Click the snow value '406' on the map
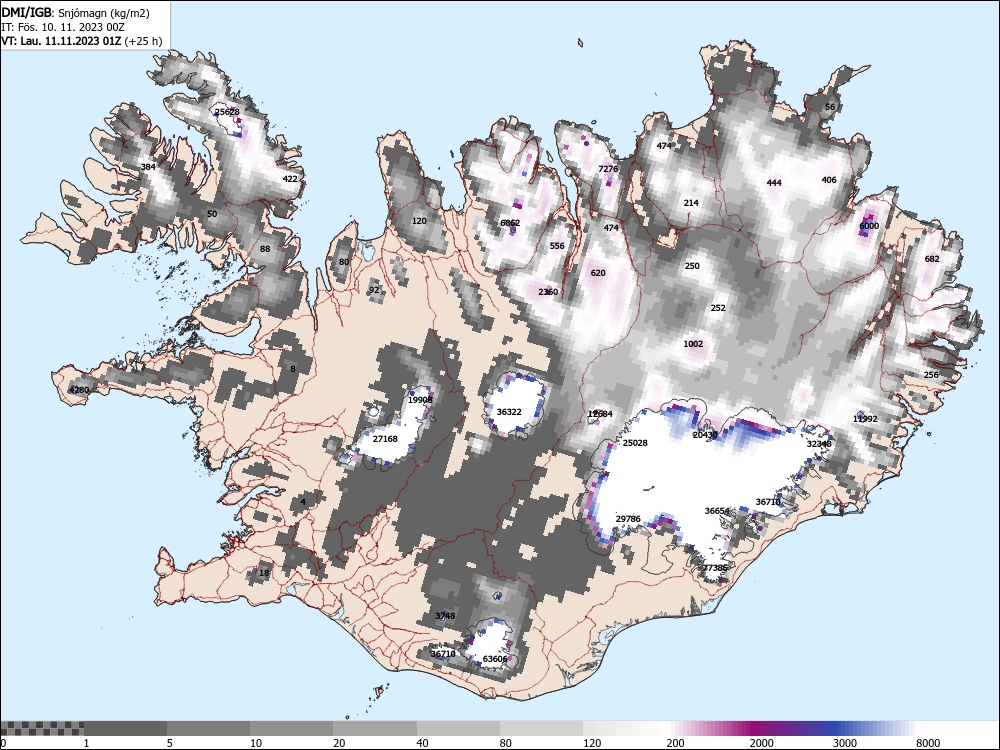 [x=829, y=180]
